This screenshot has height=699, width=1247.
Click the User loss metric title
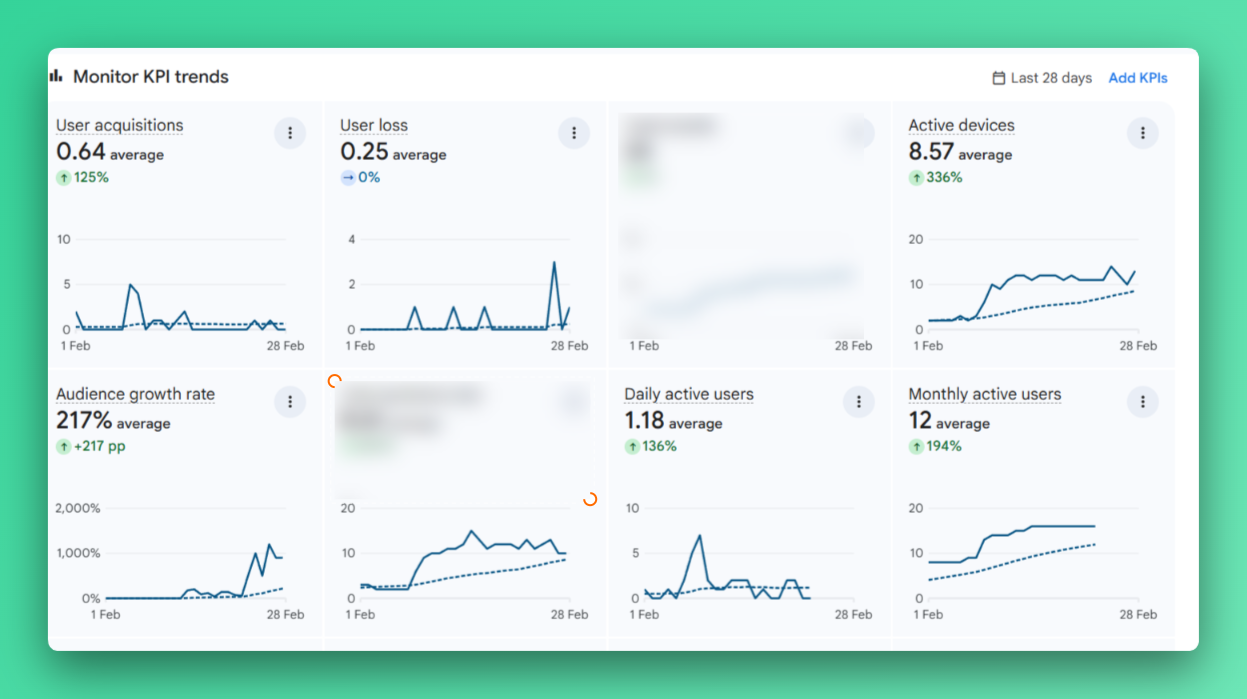pos(374,125)
